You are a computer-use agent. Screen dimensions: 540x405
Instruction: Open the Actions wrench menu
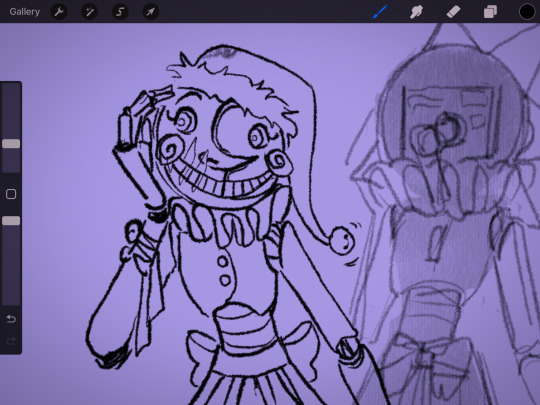[59, 12]
